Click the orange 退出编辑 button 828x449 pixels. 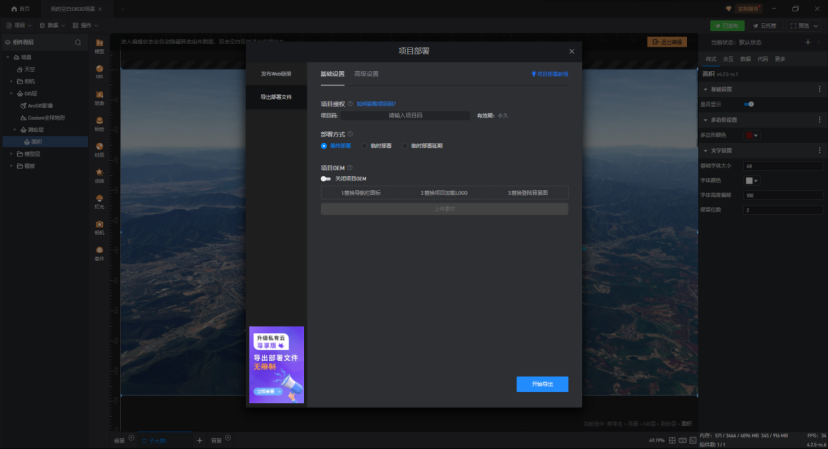(667, 42)
